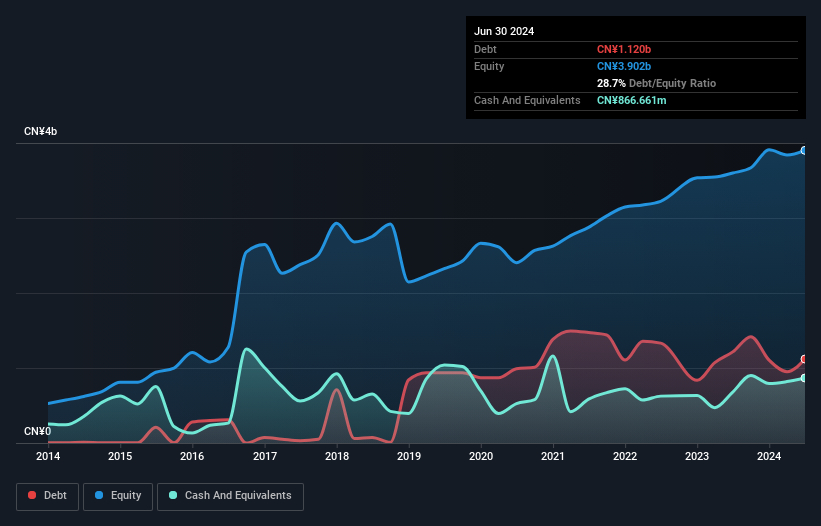Screen dimensions: 821x526
Task: Click the blue Equity endpoint marker
Action: (804, 150)
